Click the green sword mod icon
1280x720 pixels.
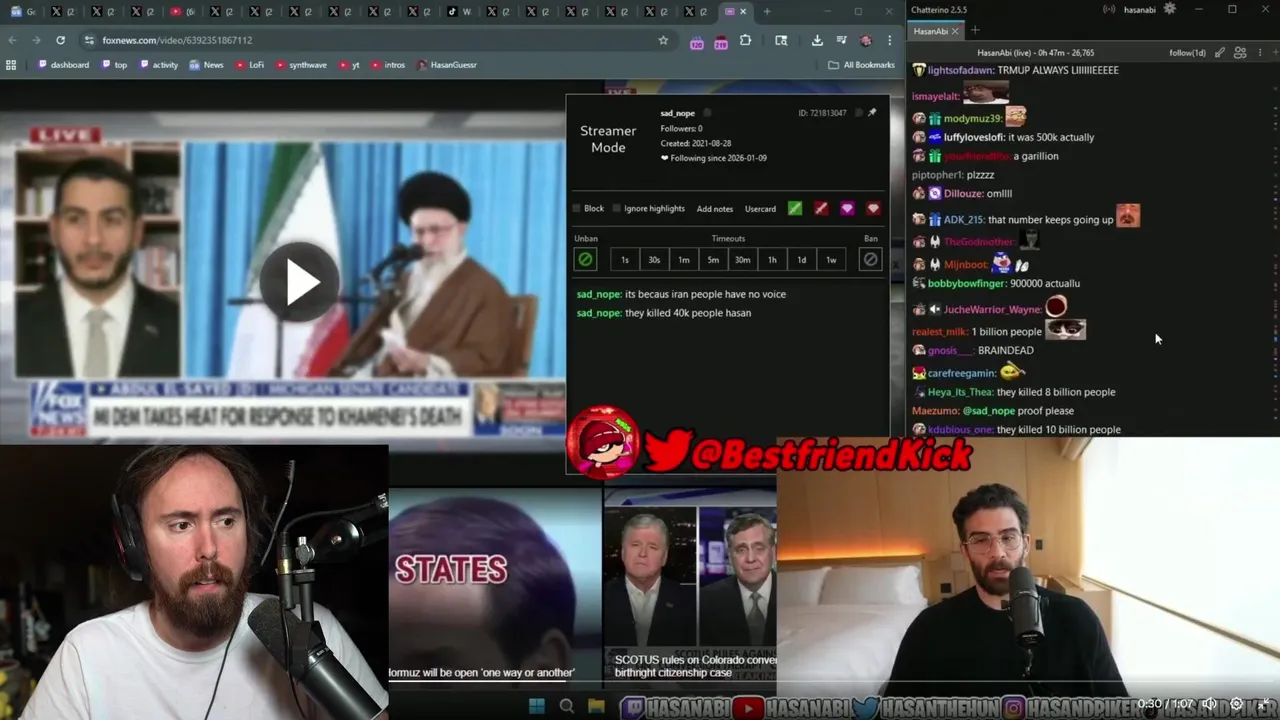click(x=795, y=208)
